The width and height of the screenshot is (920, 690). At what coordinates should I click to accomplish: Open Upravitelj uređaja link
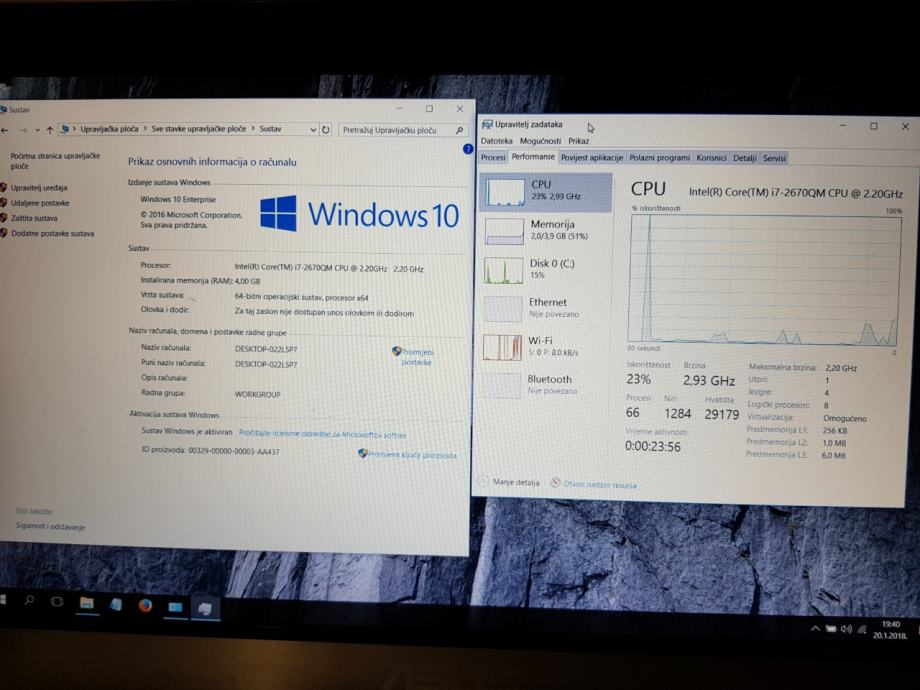39,188
